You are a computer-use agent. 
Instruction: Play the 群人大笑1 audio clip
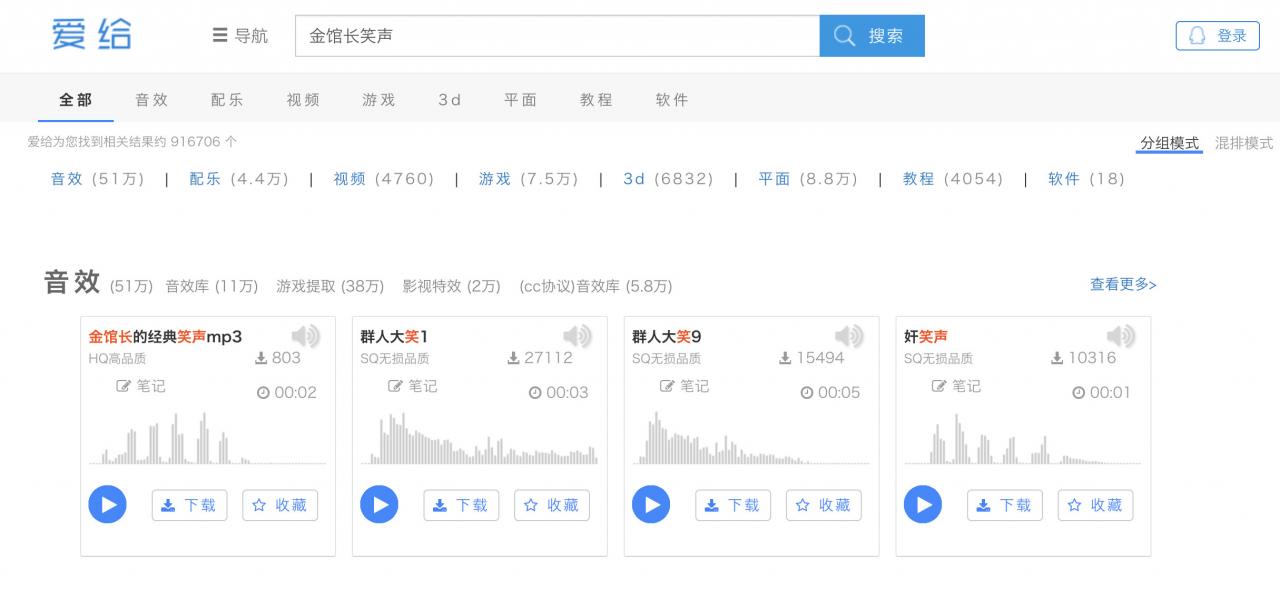(x=379, y=504)
